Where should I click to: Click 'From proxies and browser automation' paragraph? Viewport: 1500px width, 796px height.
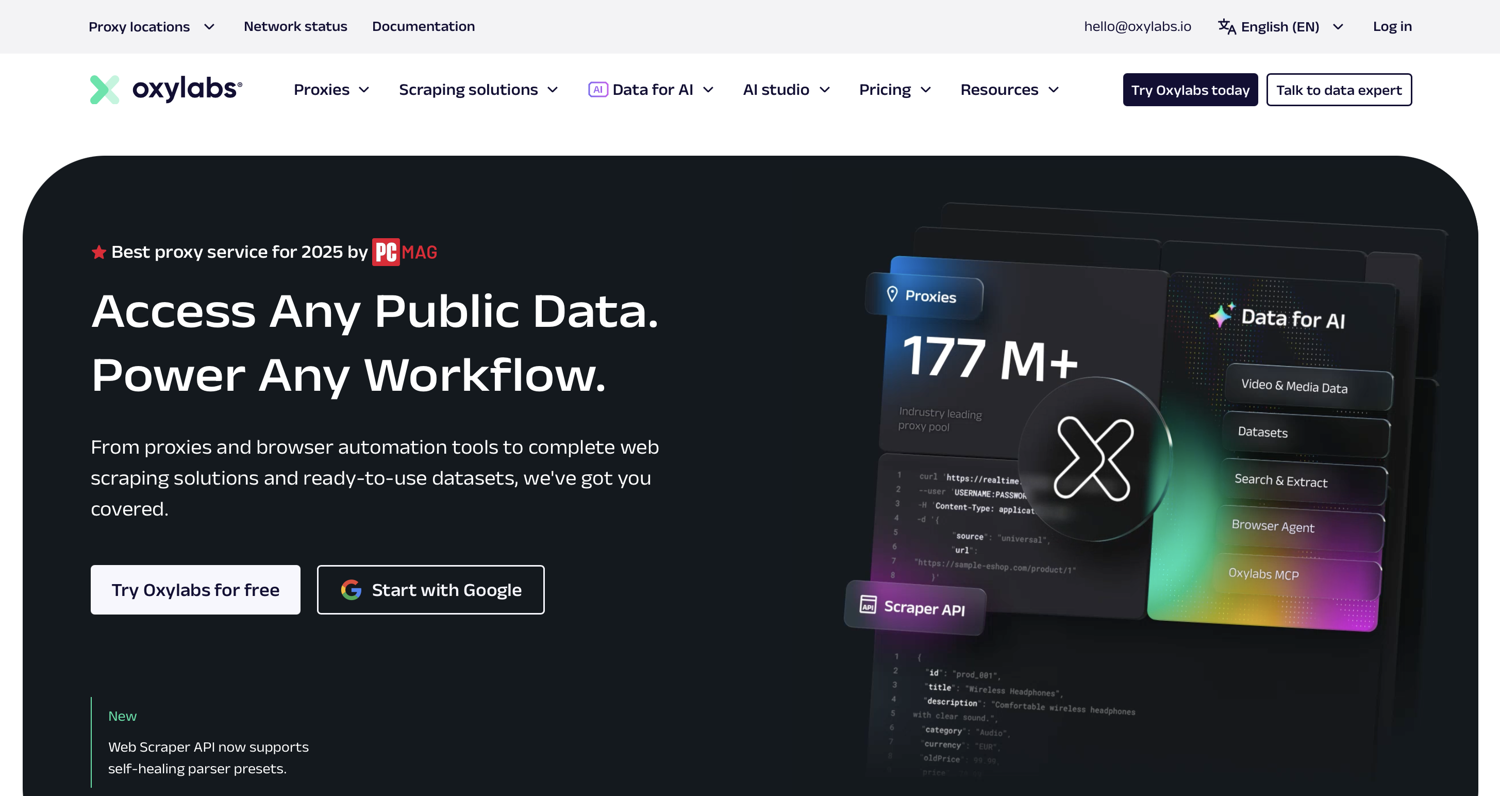coord(375,478)
